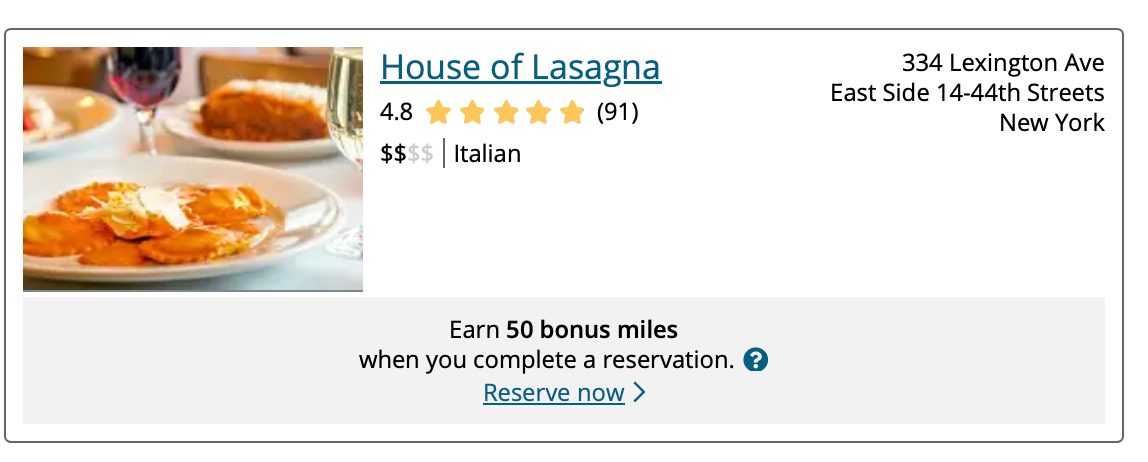This screenshot has height=462, width=1148.
Task: Click the greyed-out dollar signs
Action: [x=420, y=154]
